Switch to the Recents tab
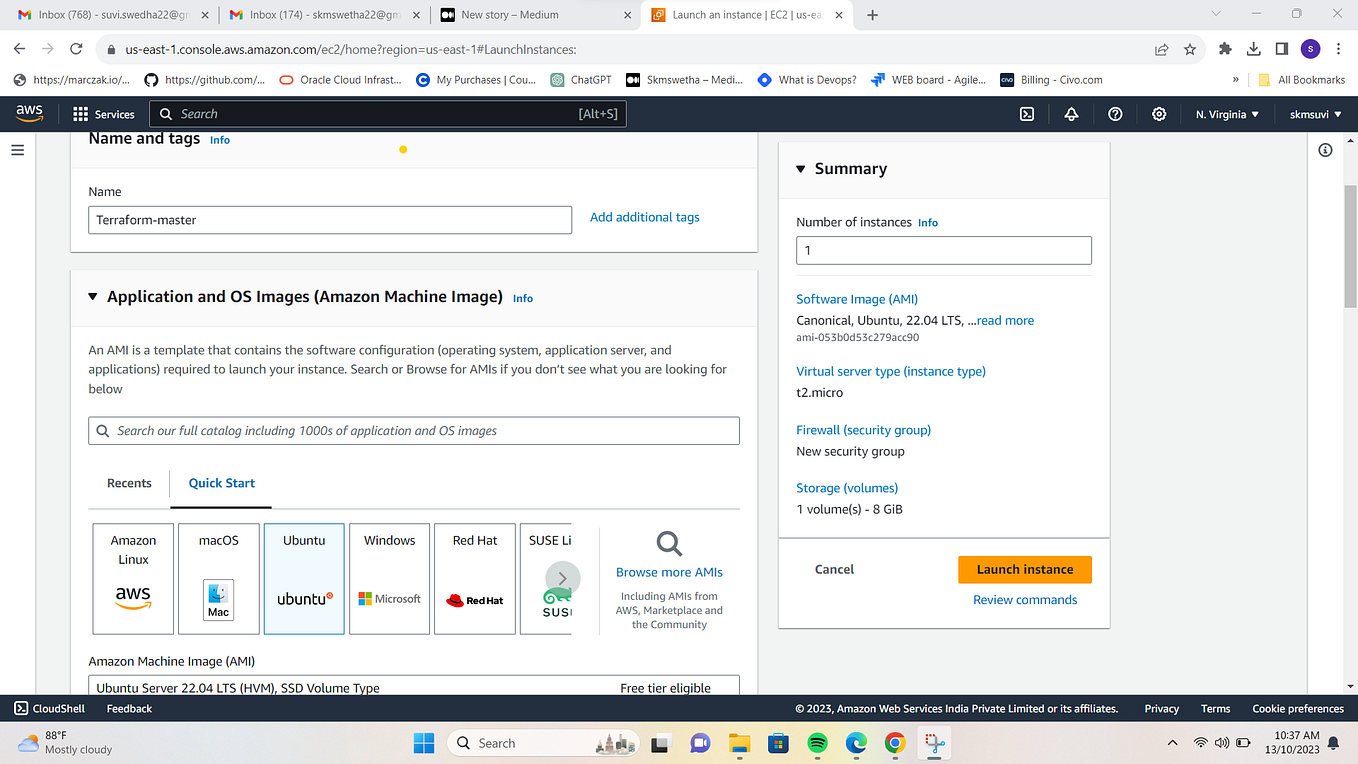This screenshot has width=1358, height=764. click(129, 483)
